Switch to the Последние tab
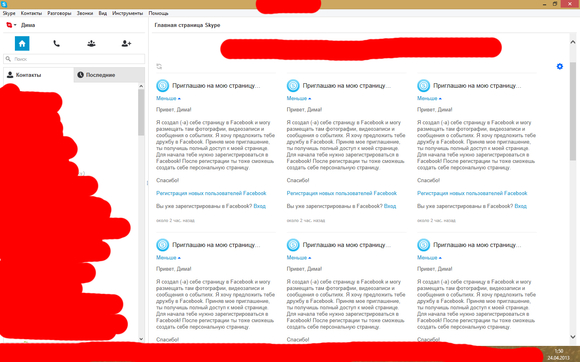Screen dimensions: 580x362 point(109,75)
